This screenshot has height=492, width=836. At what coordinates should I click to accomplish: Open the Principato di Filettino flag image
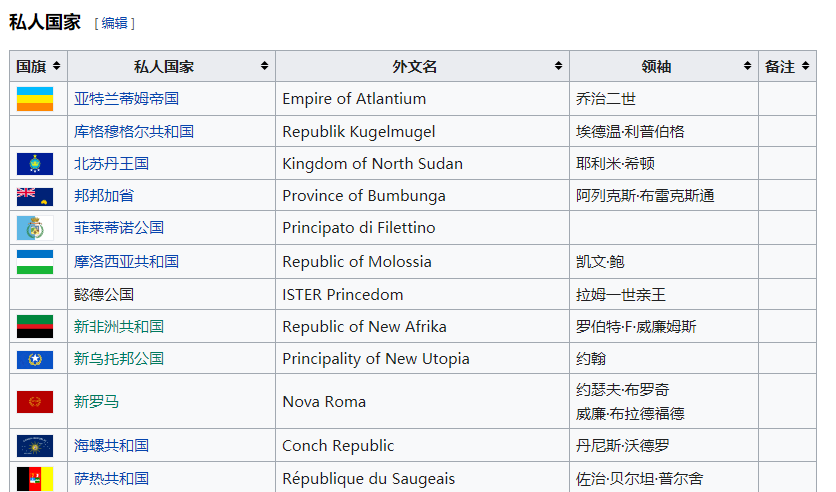[x=29, y=228]
